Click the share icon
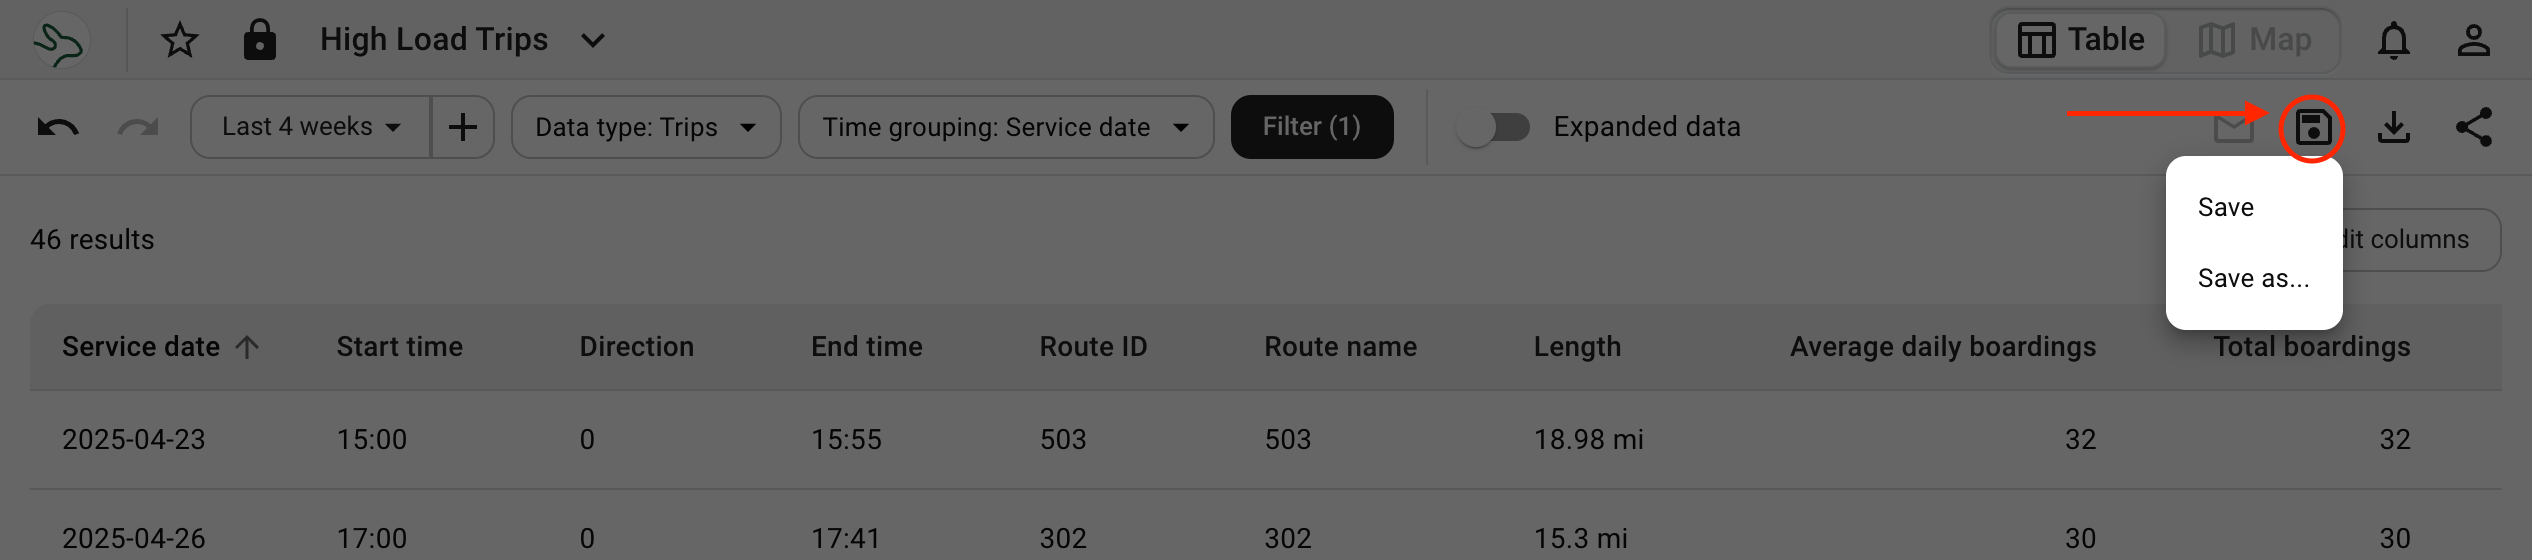The width and height of the screenshot is (2532, 560). (2474, 127)
